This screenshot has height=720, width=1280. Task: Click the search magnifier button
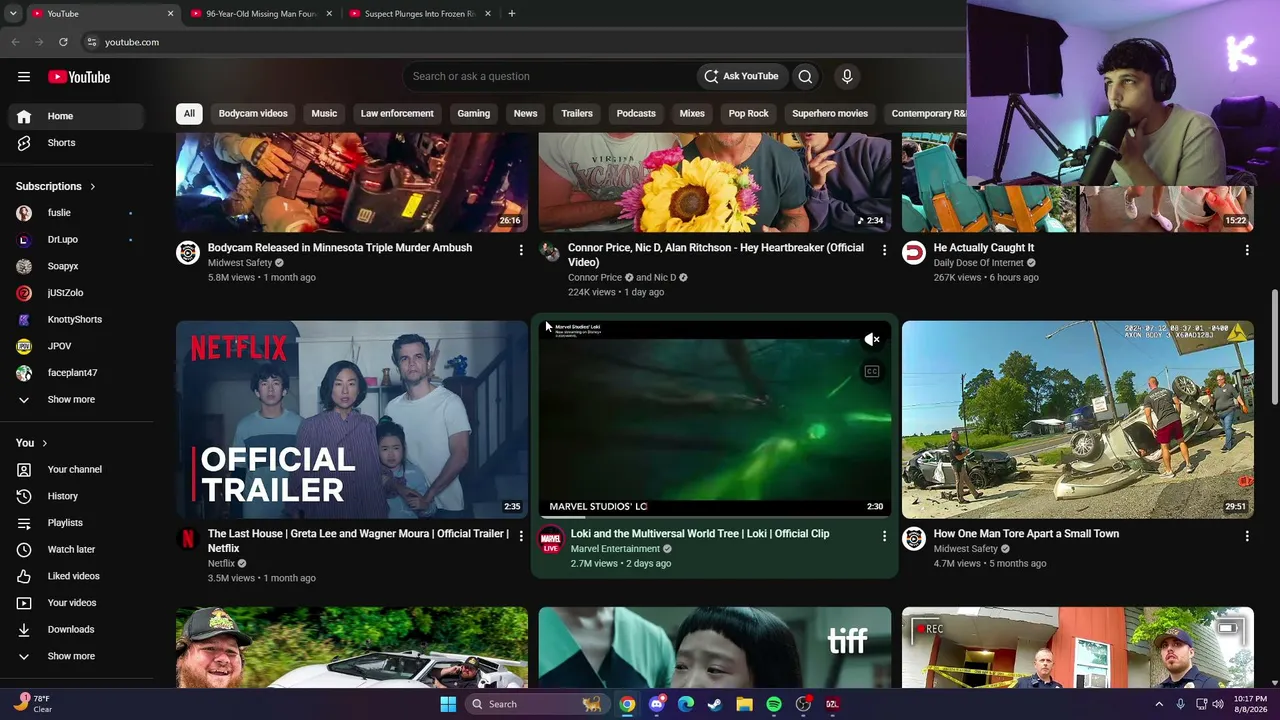805,76
